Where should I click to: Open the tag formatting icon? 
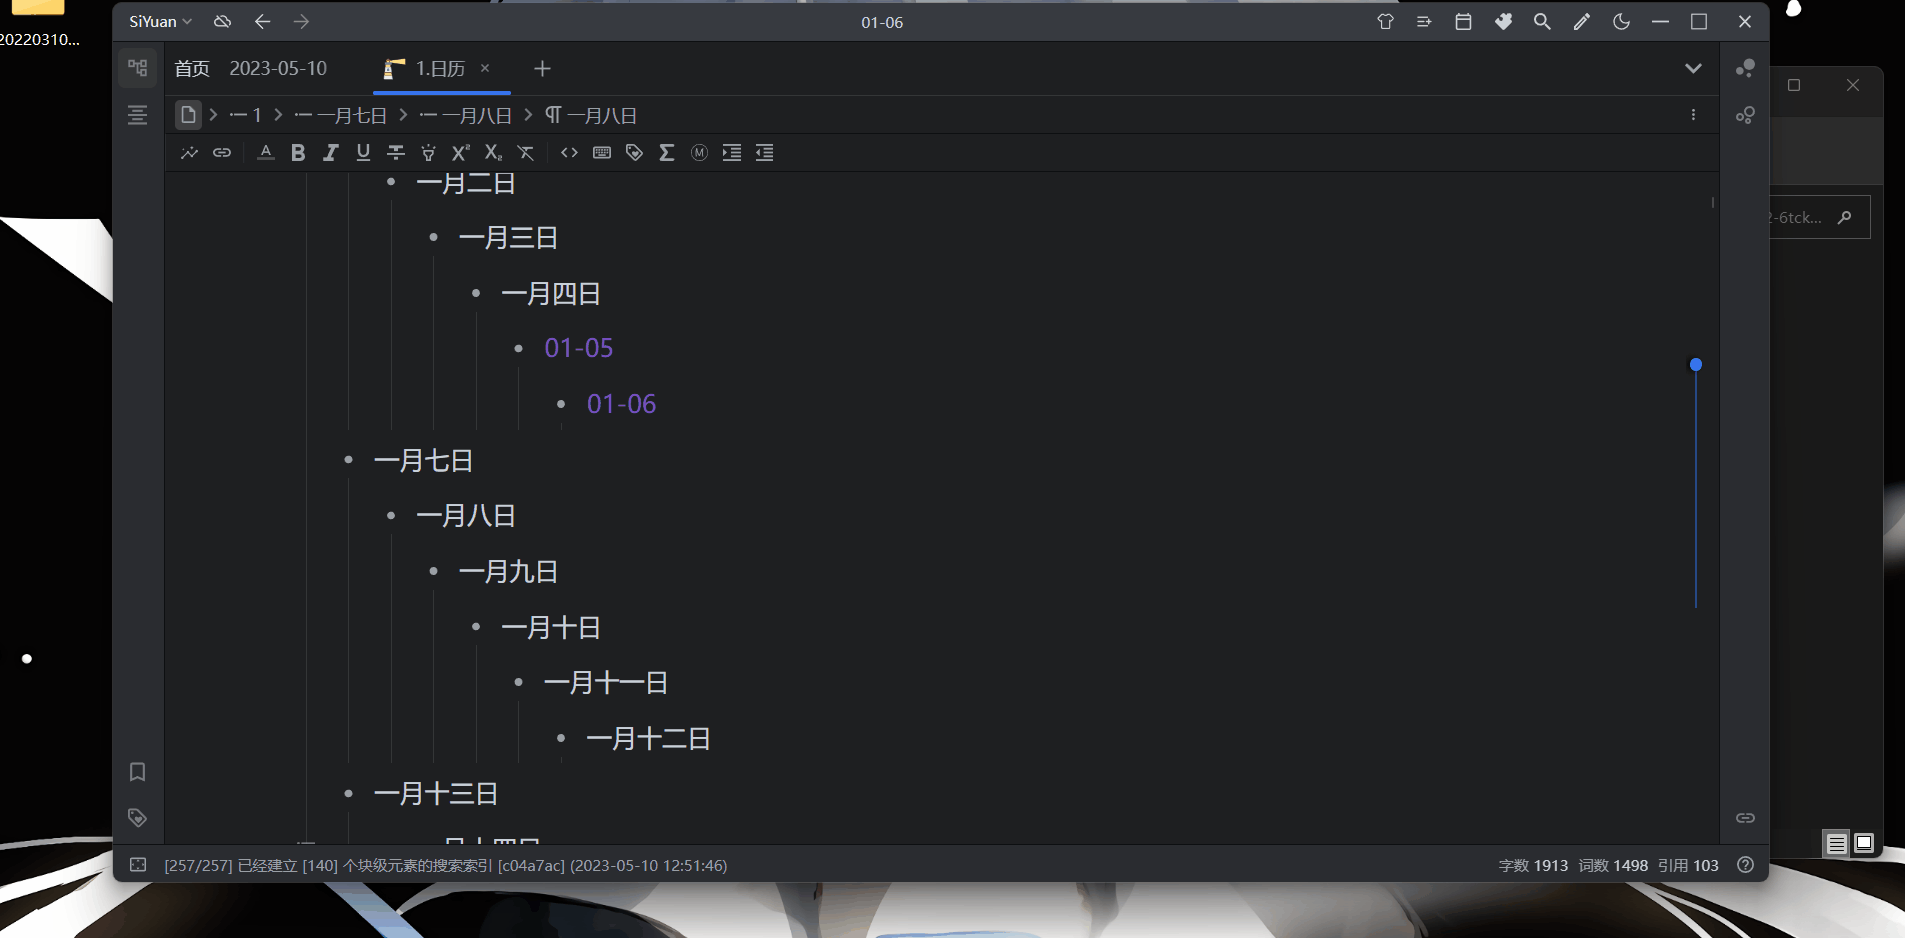click(x=634, y=152)
